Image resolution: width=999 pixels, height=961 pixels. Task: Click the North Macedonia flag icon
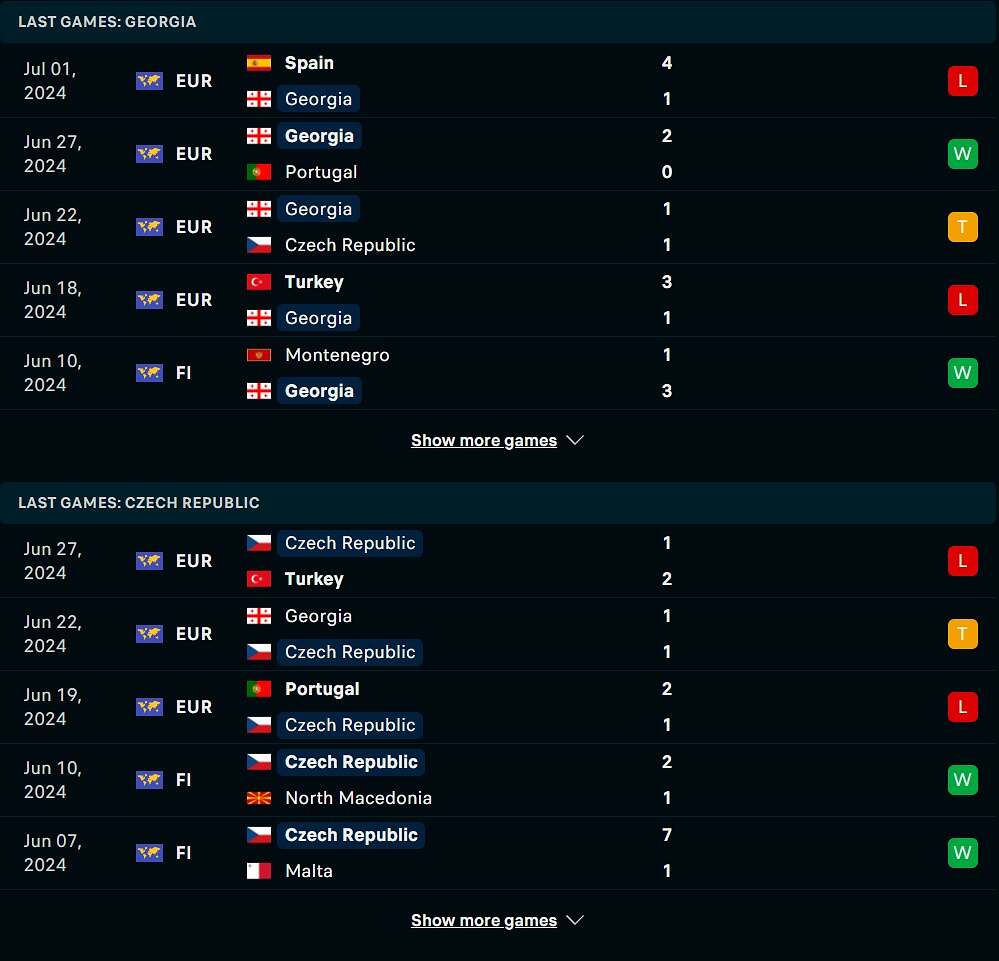coord(259,797)
